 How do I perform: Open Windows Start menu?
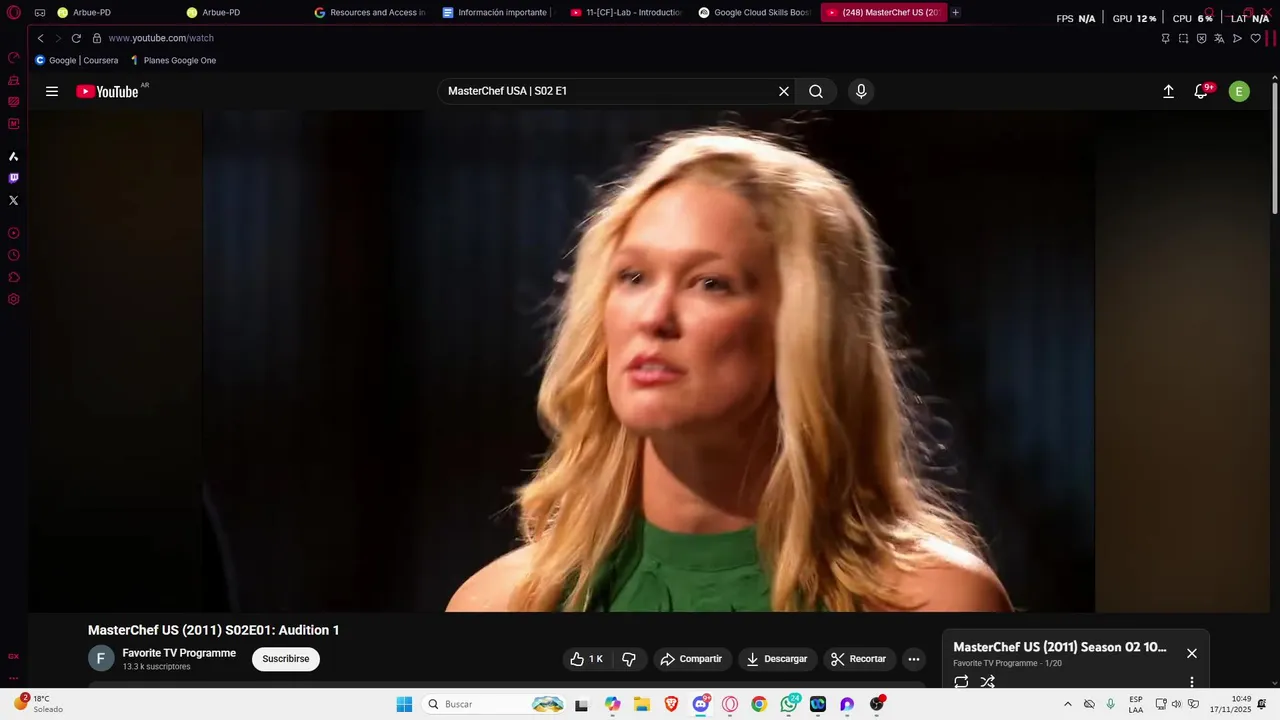(x=404, y=704)
